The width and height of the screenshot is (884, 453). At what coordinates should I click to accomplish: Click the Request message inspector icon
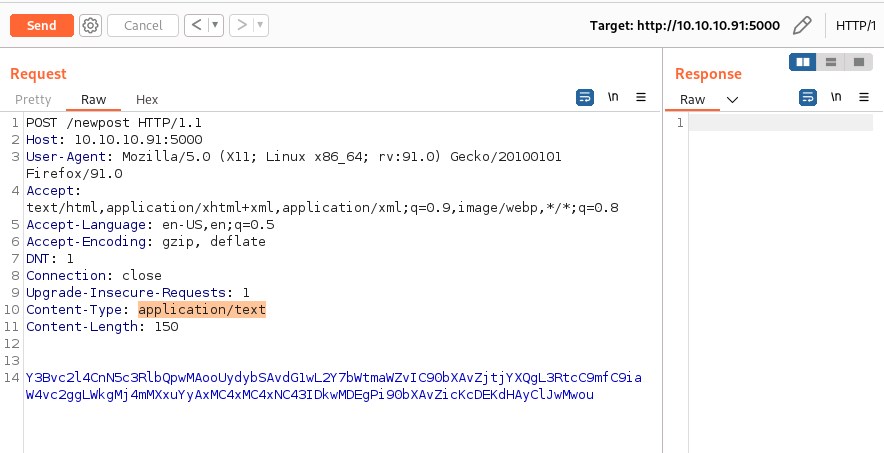click(585, 98)
